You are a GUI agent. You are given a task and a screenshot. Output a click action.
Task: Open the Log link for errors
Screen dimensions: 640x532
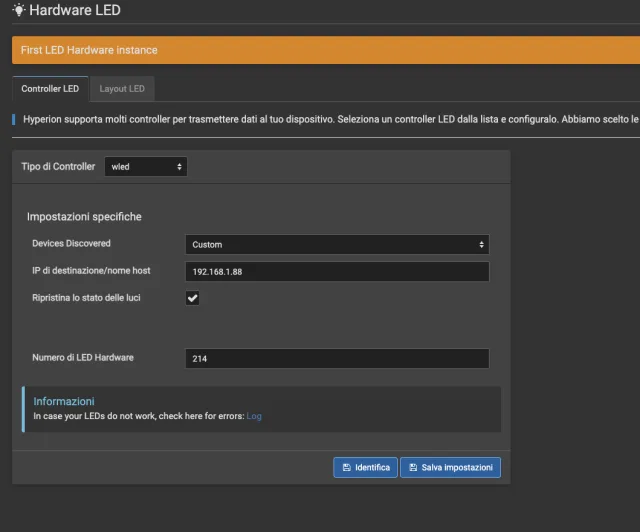[x=254, y=416]
